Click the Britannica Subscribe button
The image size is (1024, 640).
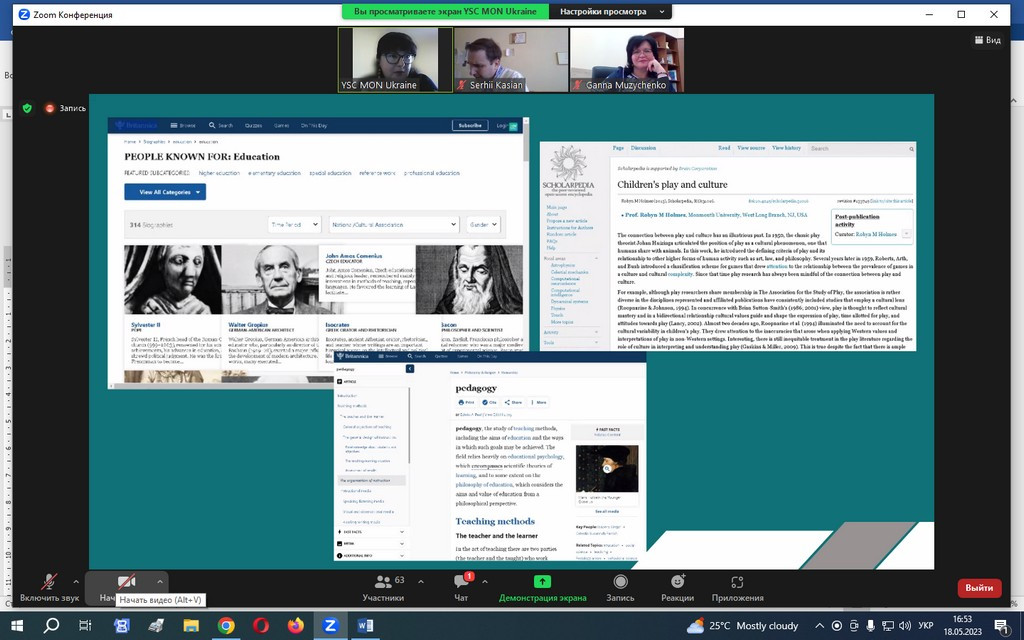[470, 125]
